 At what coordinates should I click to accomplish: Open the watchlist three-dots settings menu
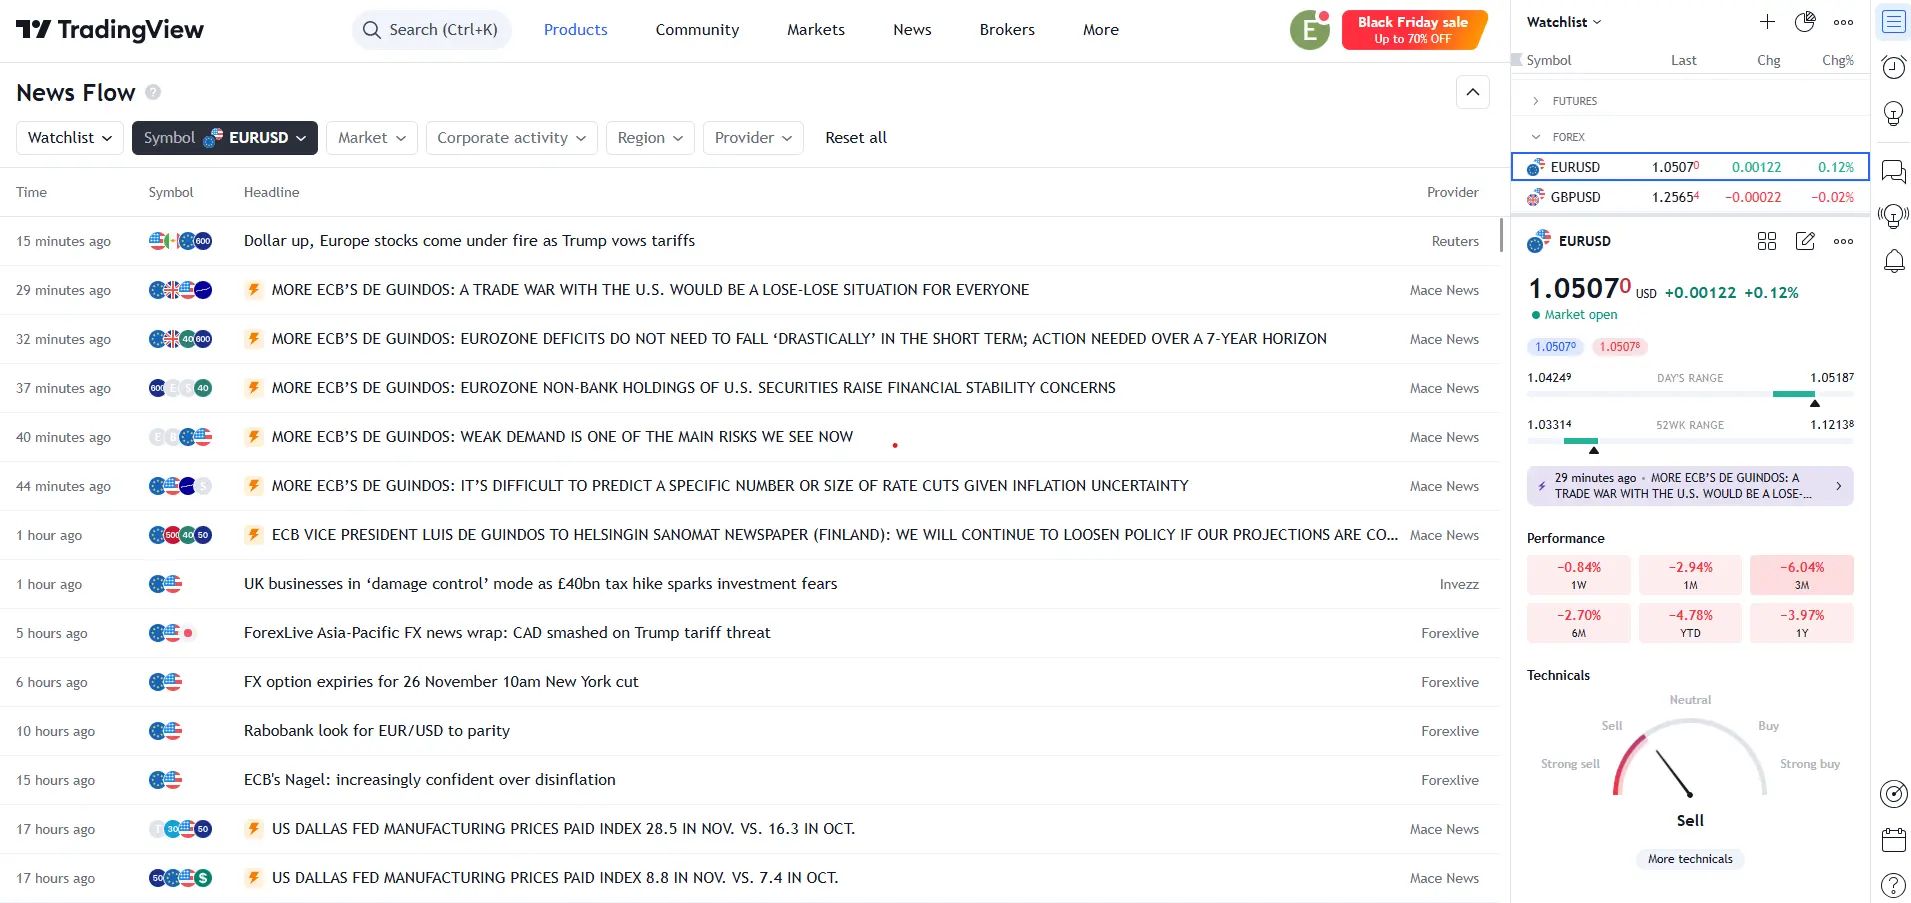click(1843, 22)
